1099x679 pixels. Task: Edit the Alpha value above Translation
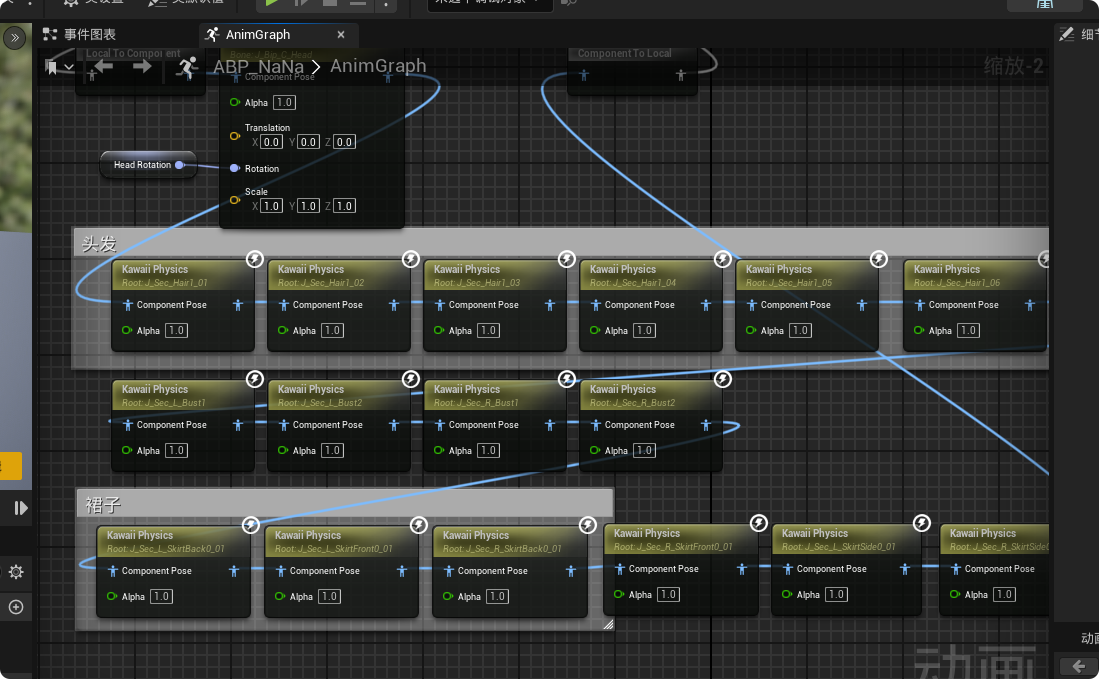(x=285, y=102)
